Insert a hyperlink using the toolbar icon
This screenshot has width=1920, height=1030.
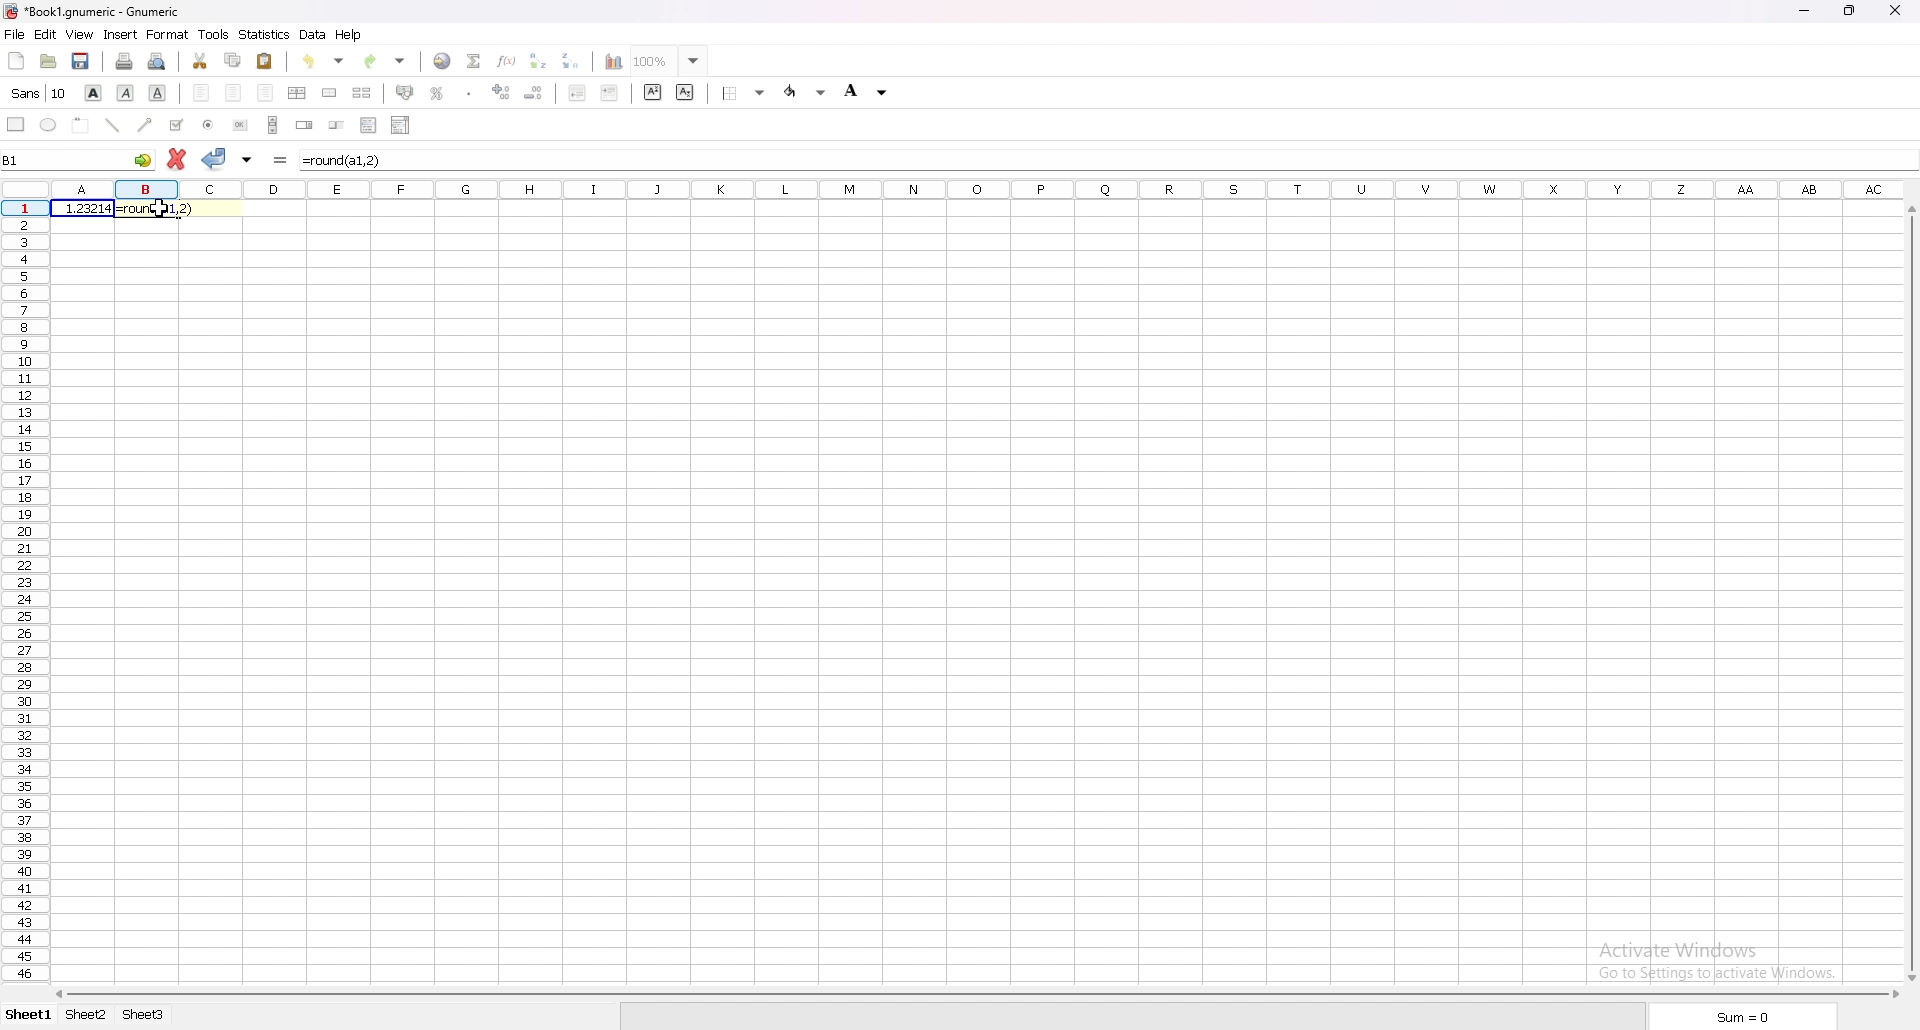point(443,61)
